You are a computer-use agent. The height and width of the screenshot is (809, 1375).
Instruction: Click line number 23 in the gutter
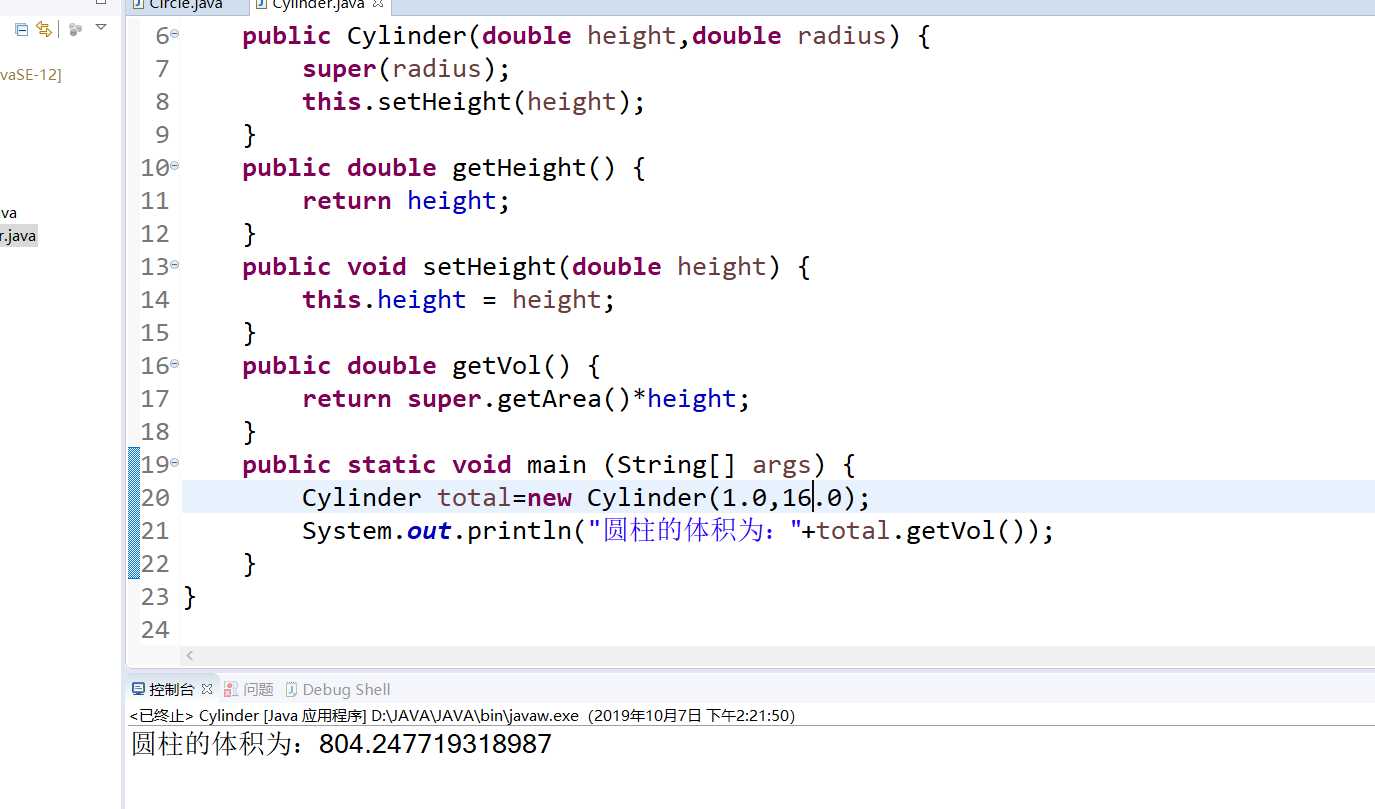click(x=155, y=597)
